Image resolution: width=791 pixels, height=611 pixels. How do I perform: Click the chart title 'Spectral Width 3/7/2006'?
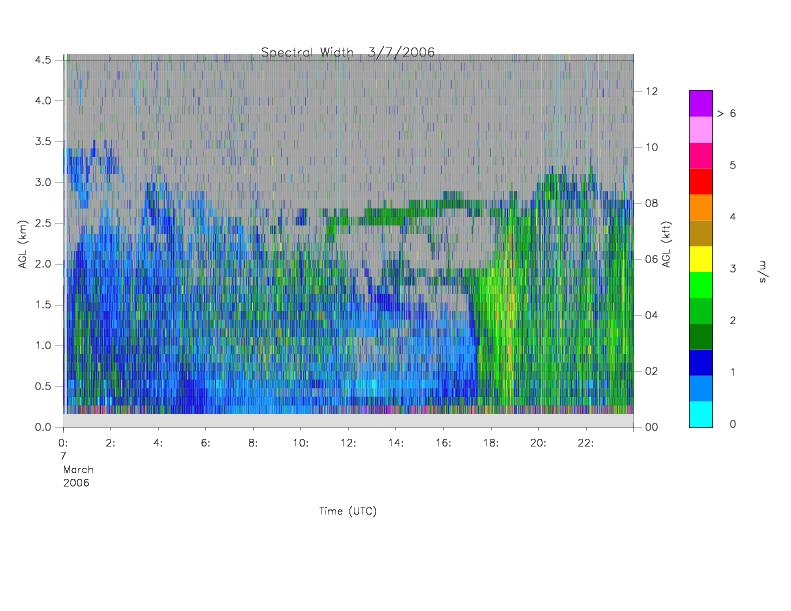(x=348, y=52)
